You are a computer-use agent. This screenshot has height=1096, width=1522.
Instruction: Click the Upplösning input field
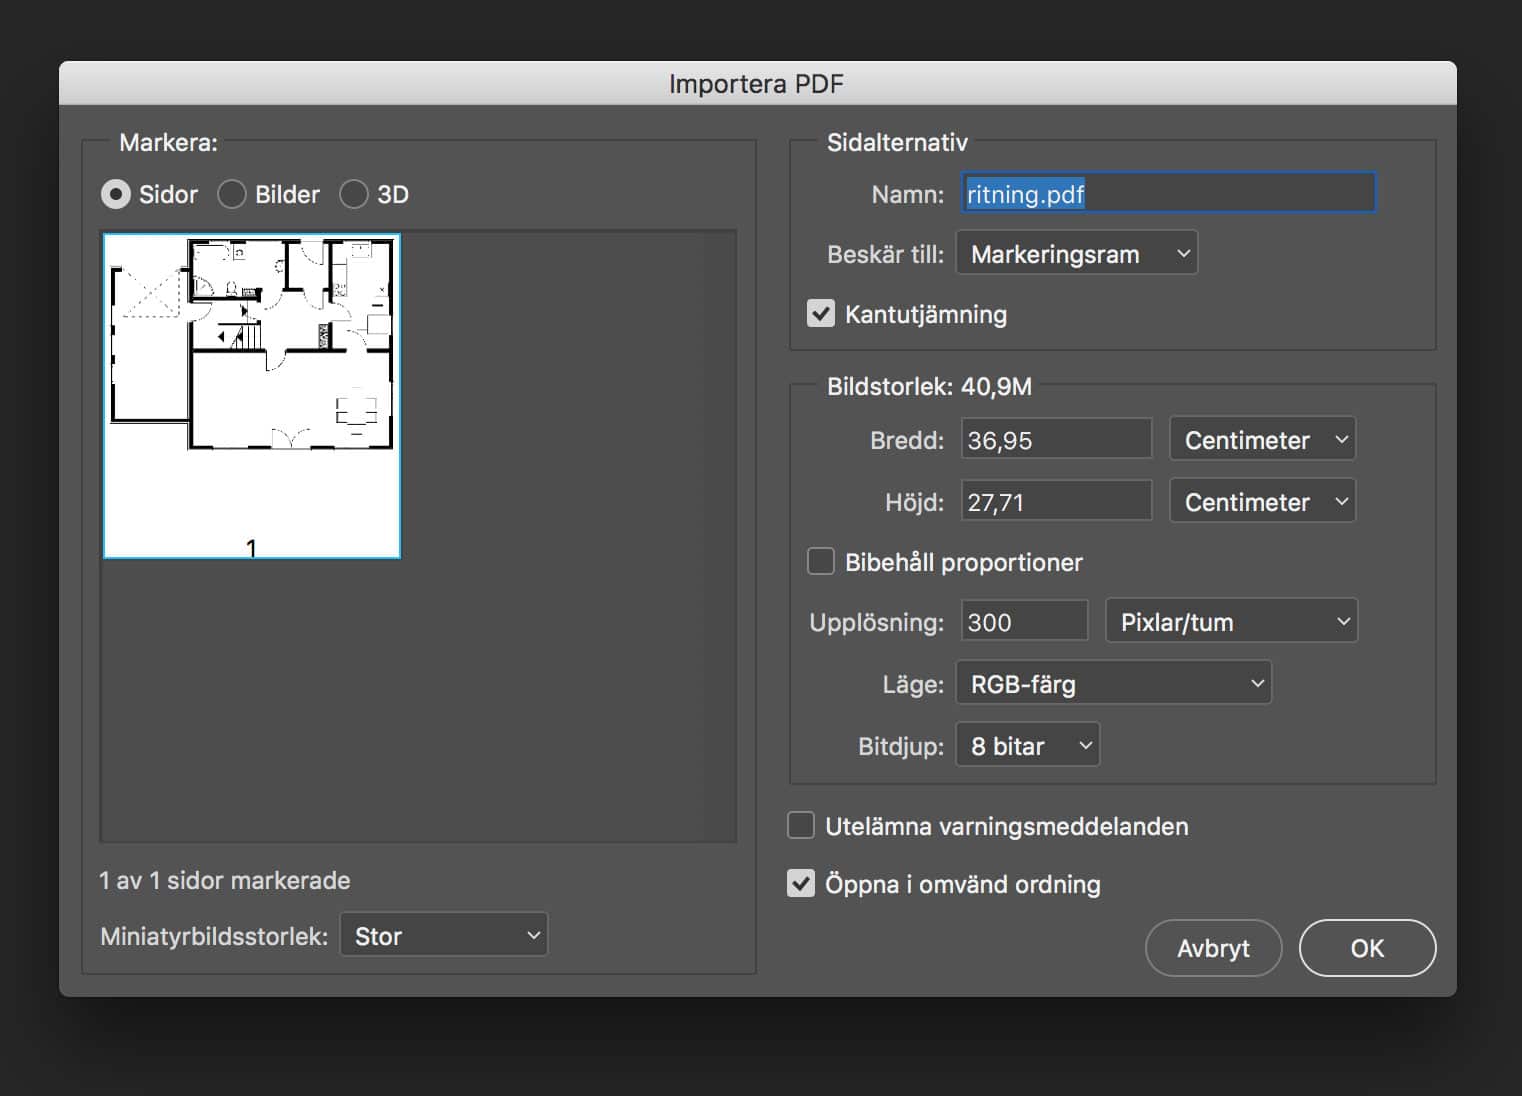(1024, 622)
